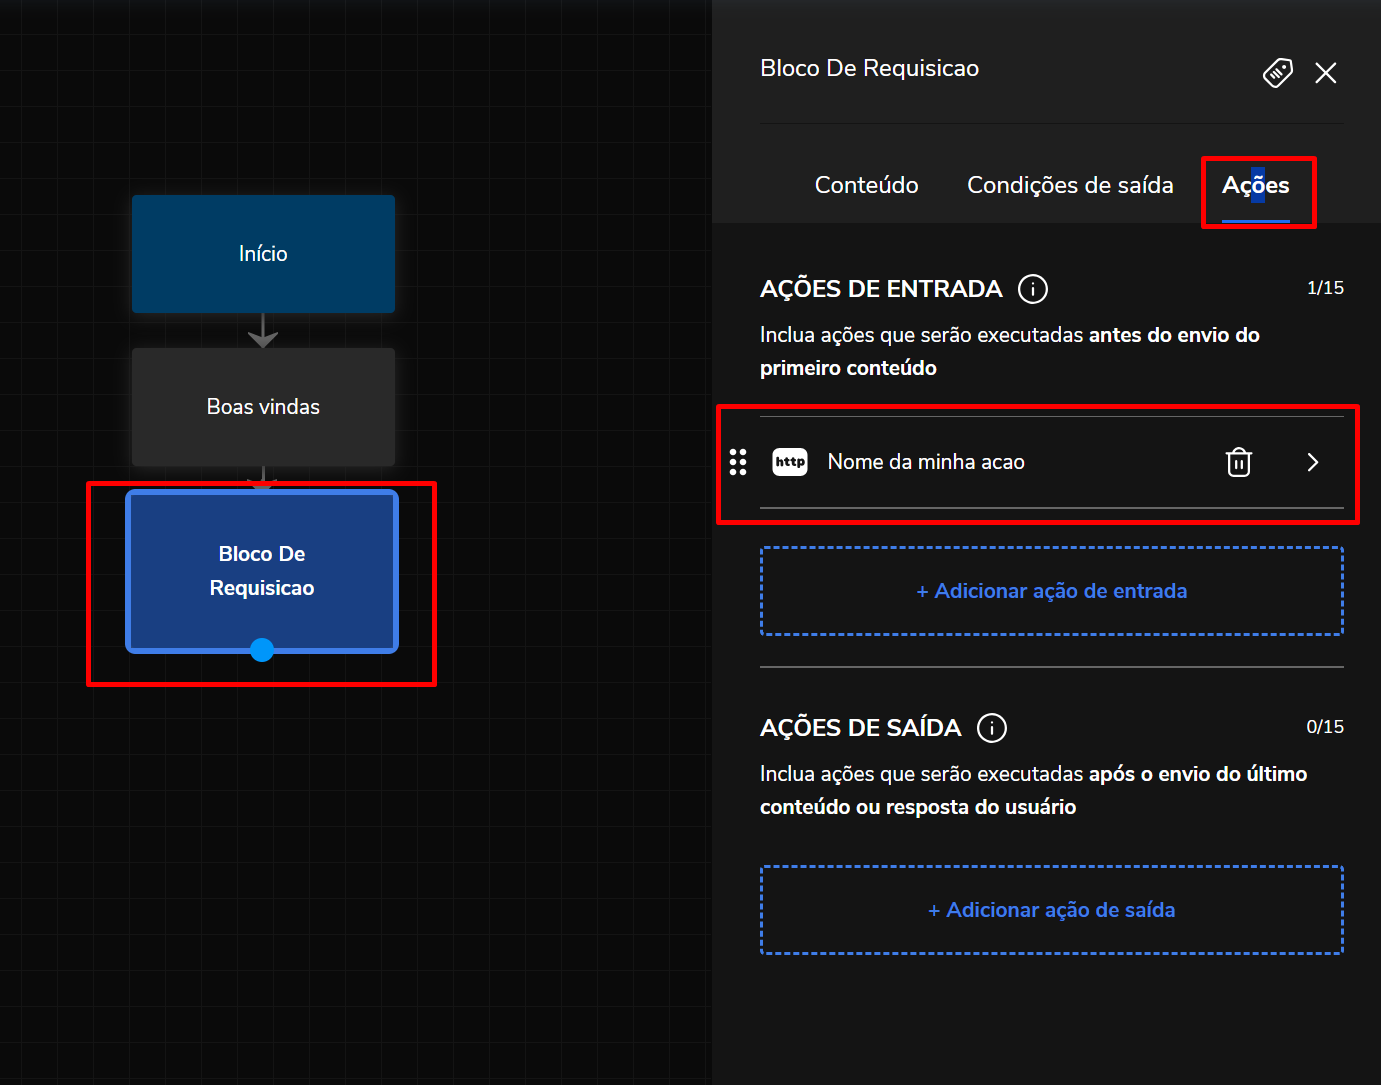Click the http icon of the action

tap(789, 462)
